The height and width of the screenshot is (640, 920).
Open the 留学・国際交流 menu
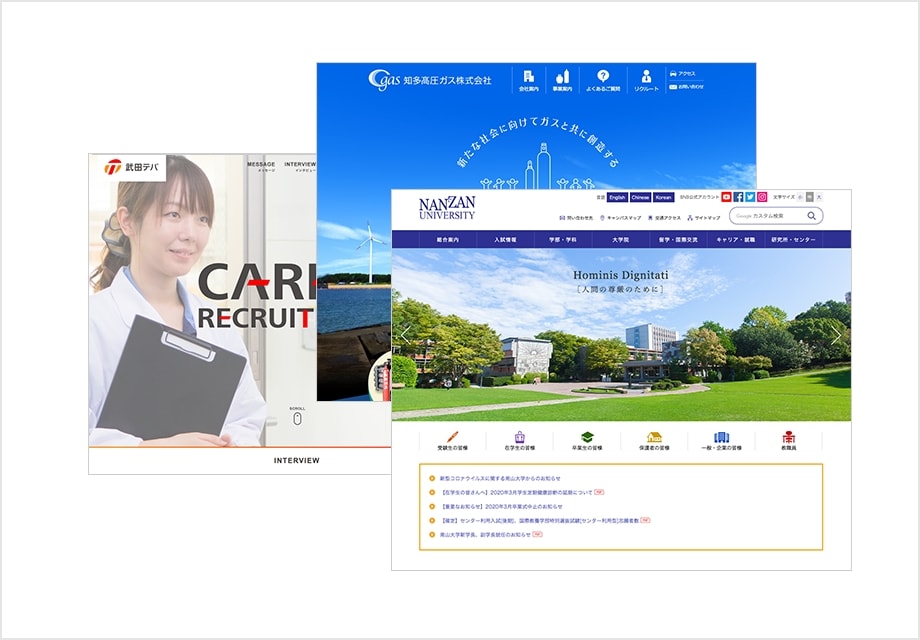(678, 239)
